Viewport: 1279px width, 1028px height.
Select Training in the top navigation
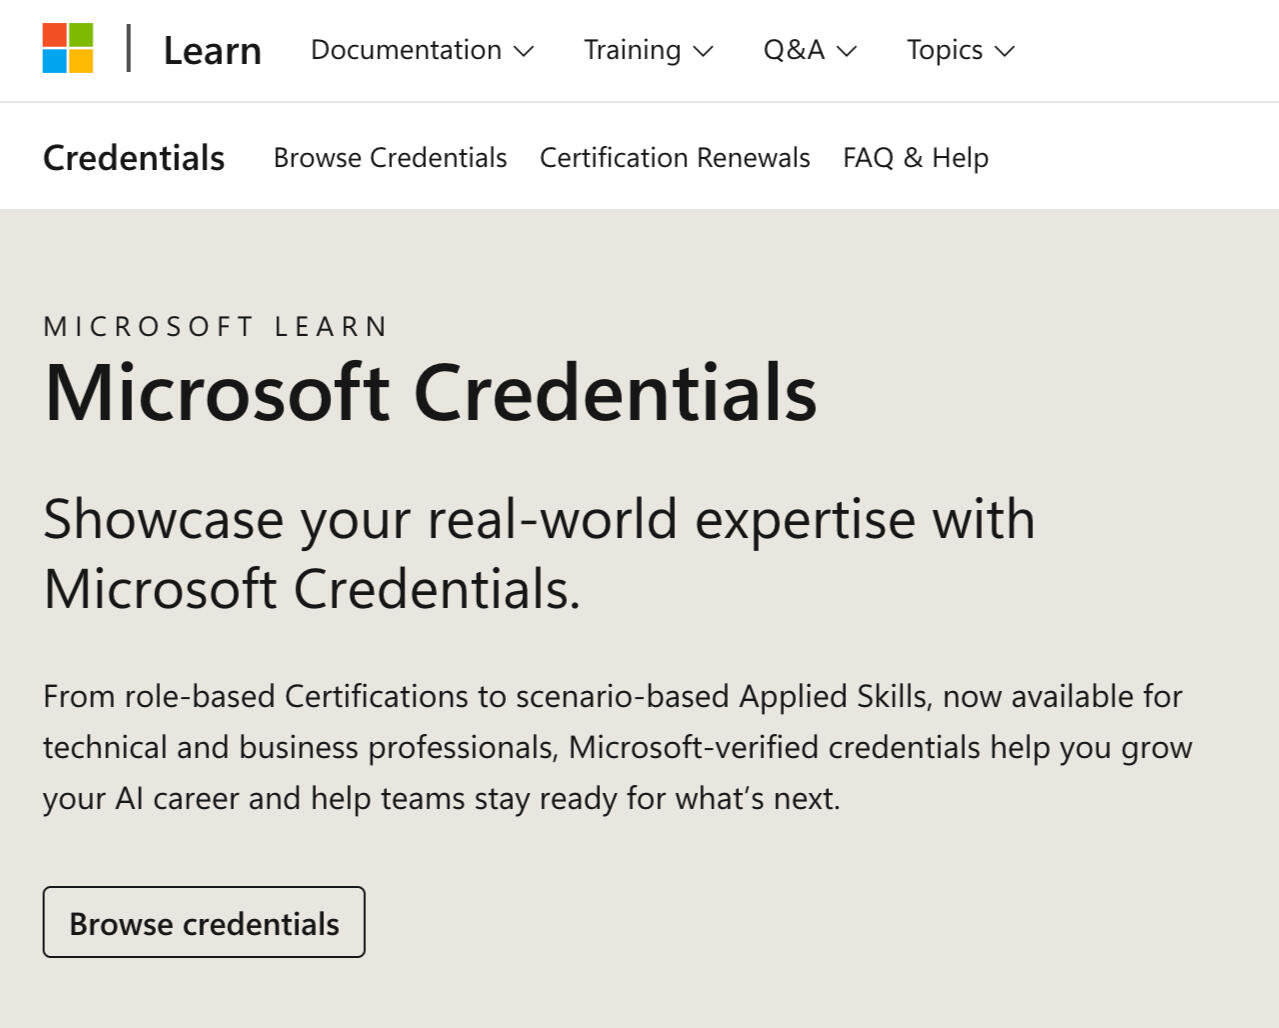point(631,49)
